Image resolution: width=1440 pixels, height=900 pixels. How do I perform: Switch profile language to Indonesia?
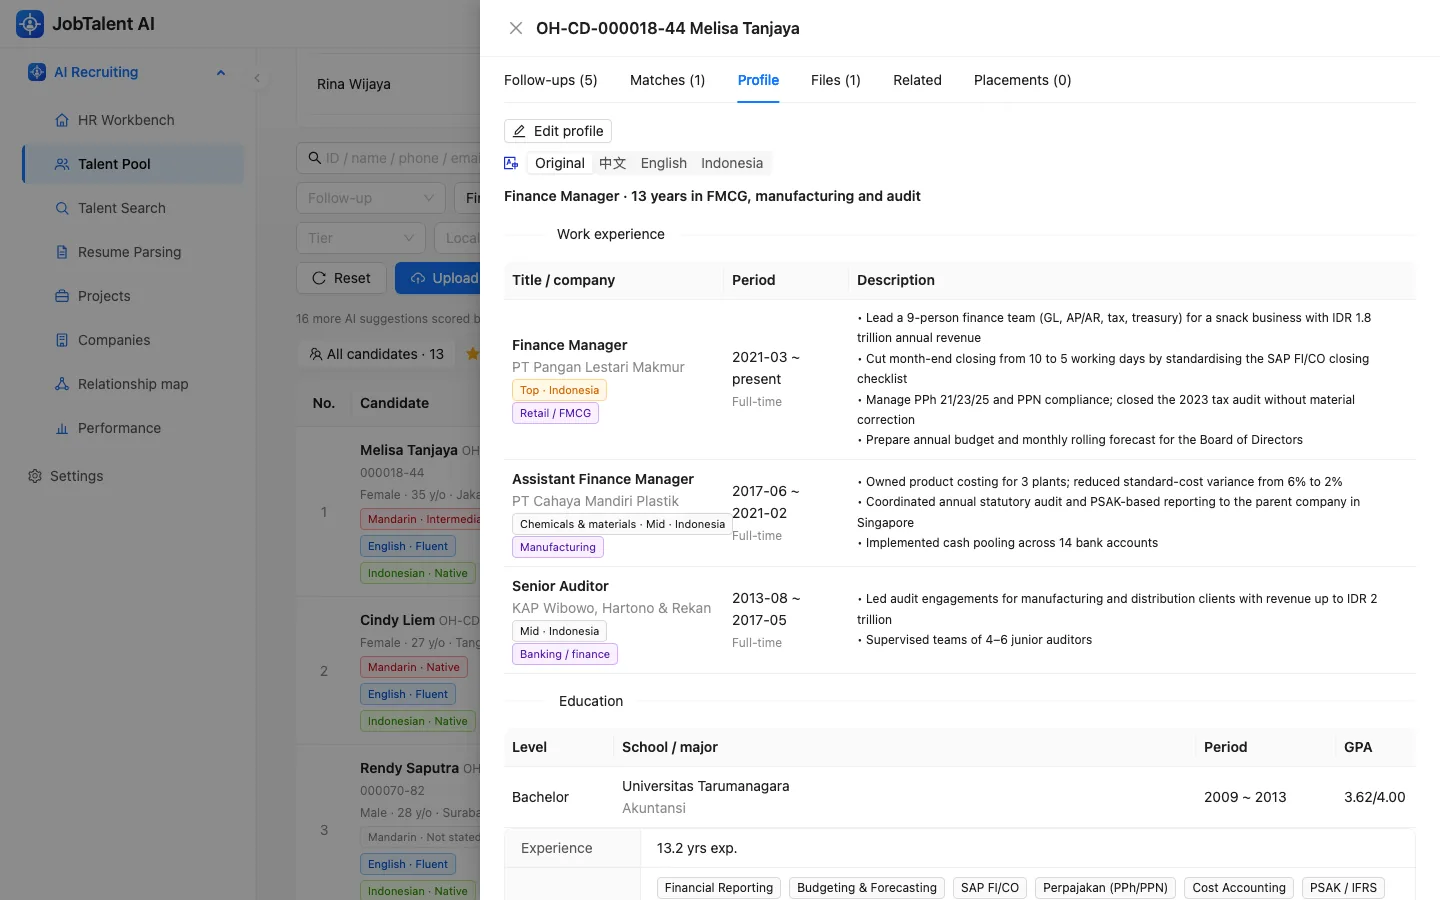[x=732, y=163]
